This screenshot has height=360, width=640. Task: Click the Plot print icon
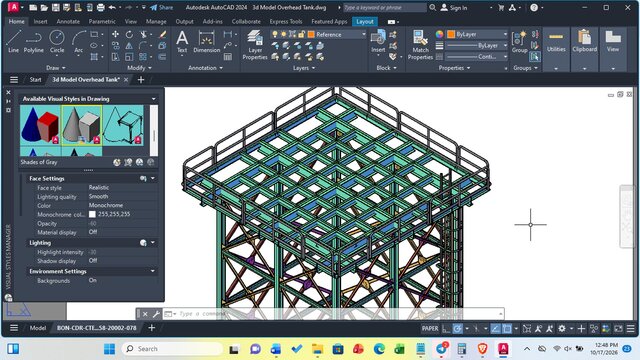[x=100, y=7]
